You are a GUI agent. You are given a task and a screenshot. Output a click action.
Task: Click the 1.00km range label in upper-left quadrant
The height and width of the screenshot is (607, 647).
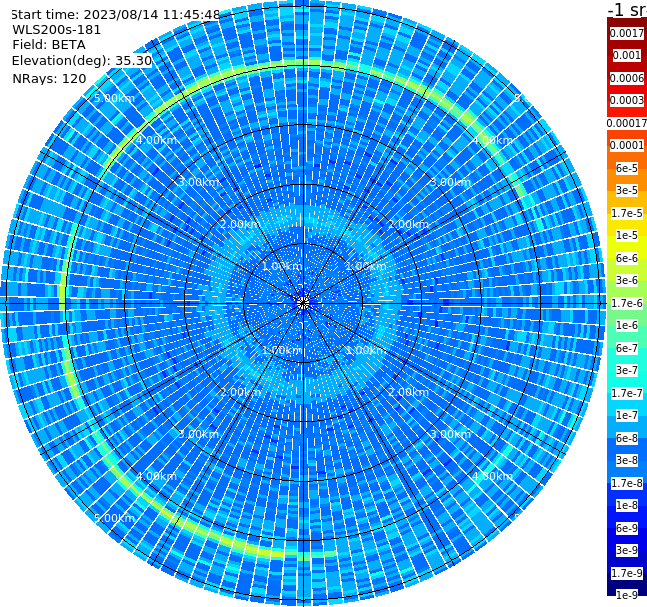point(283,266)
